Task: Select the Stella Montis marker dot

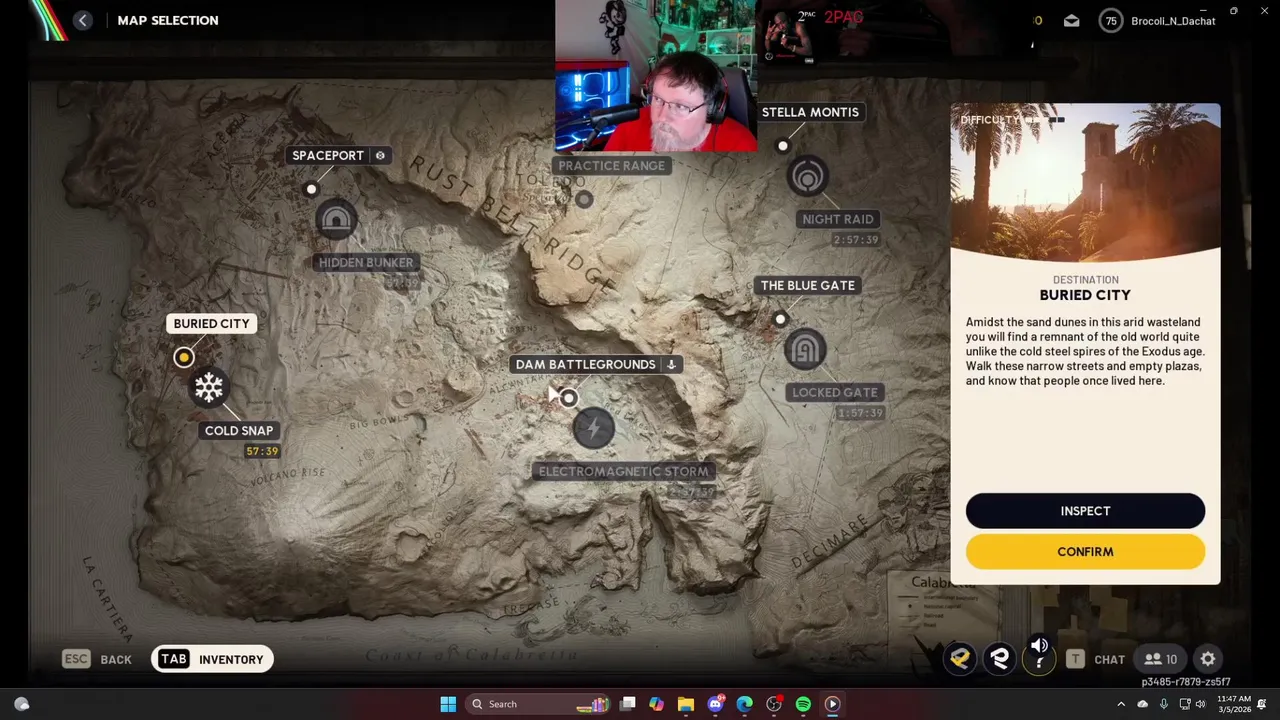Action: pos(783,146)
